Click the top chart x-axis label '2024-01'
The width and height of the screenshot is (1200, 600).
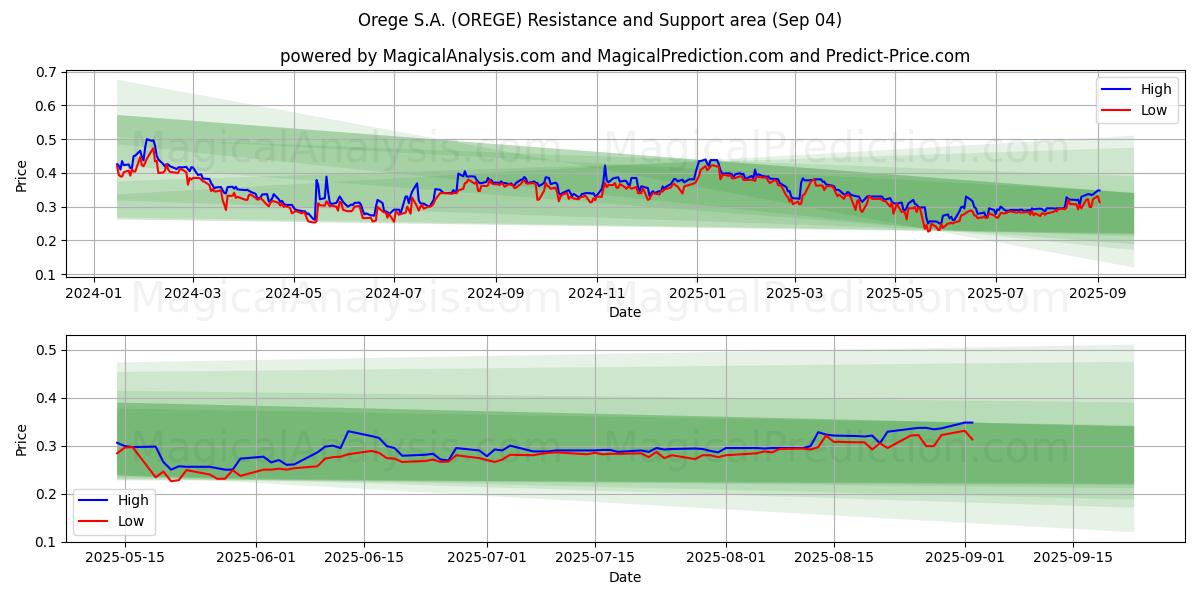[x=94, y=294]
